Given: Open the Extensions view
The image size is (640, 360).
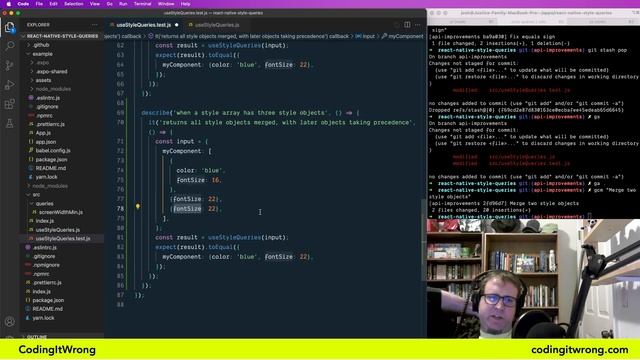Looking at the screenshot, I should point(10,104).
